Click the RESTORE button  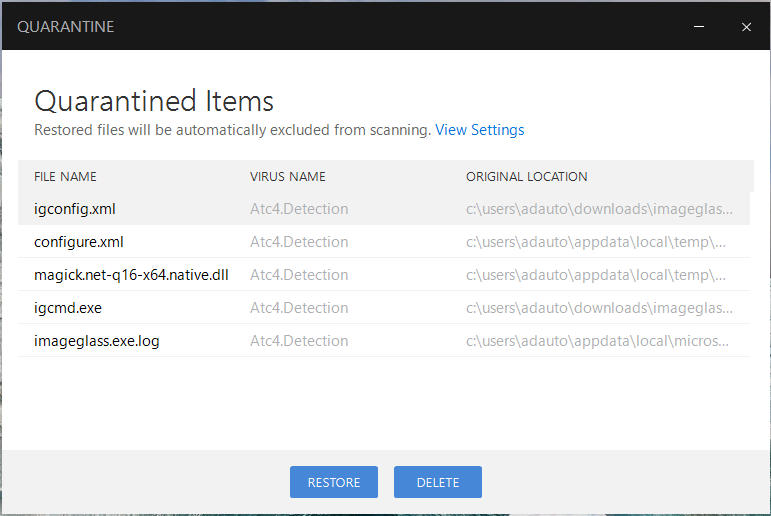pos(334,482)
